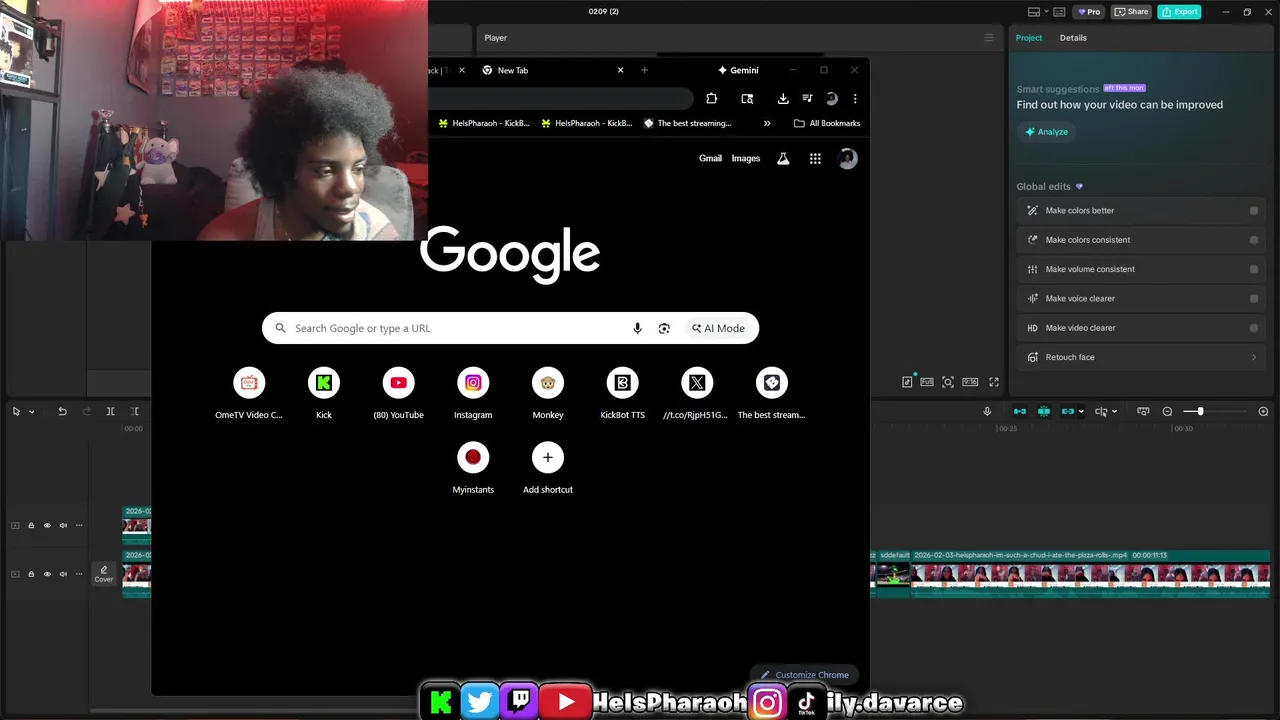Click Google Lens image search icon

click(664, 328)
